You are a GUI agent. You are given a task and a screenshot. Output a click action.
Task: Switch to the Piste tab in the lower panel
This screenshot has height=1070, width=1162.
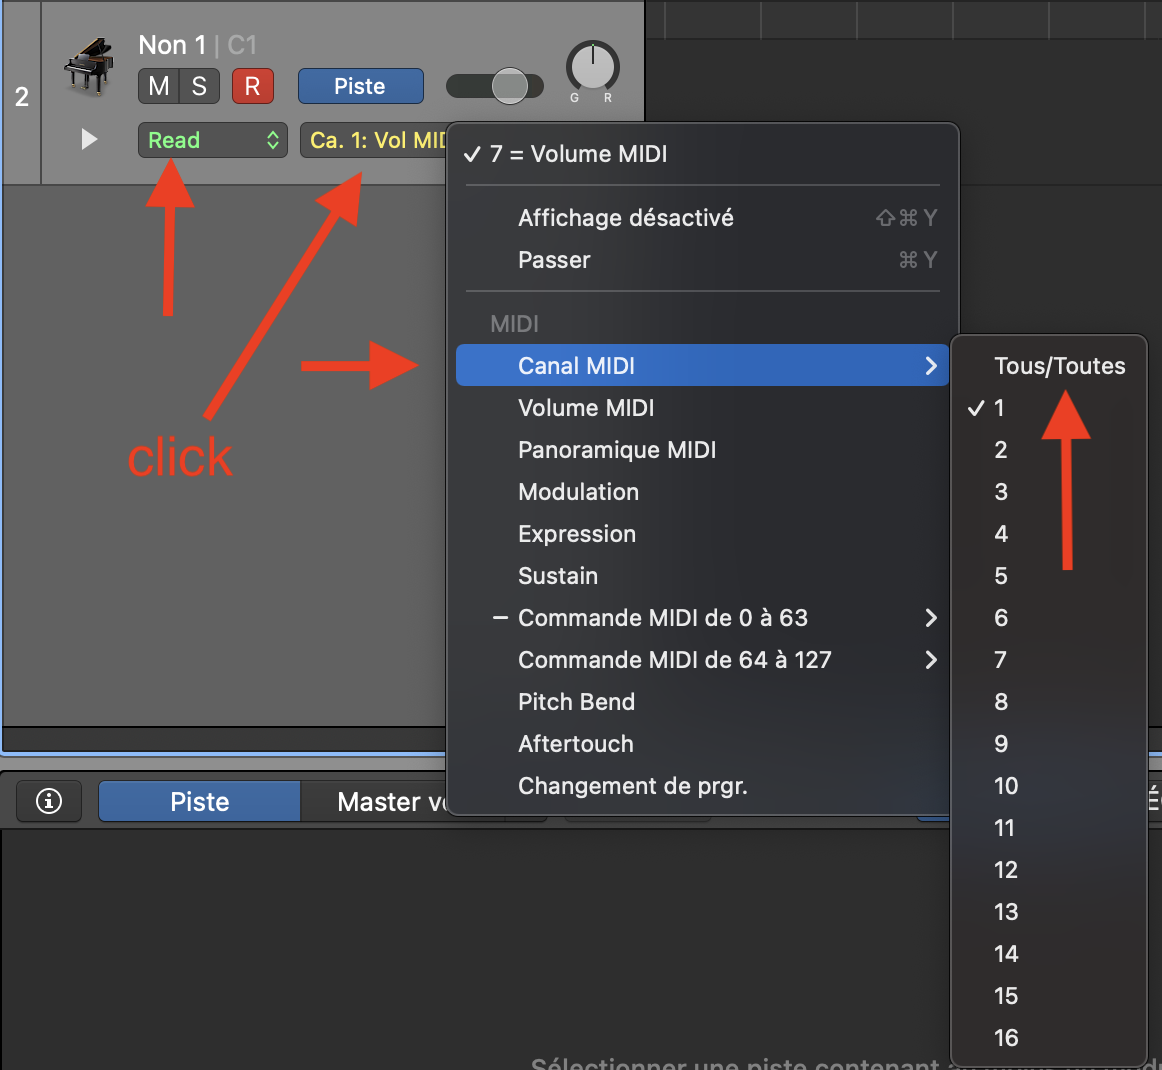coord(199,802)
